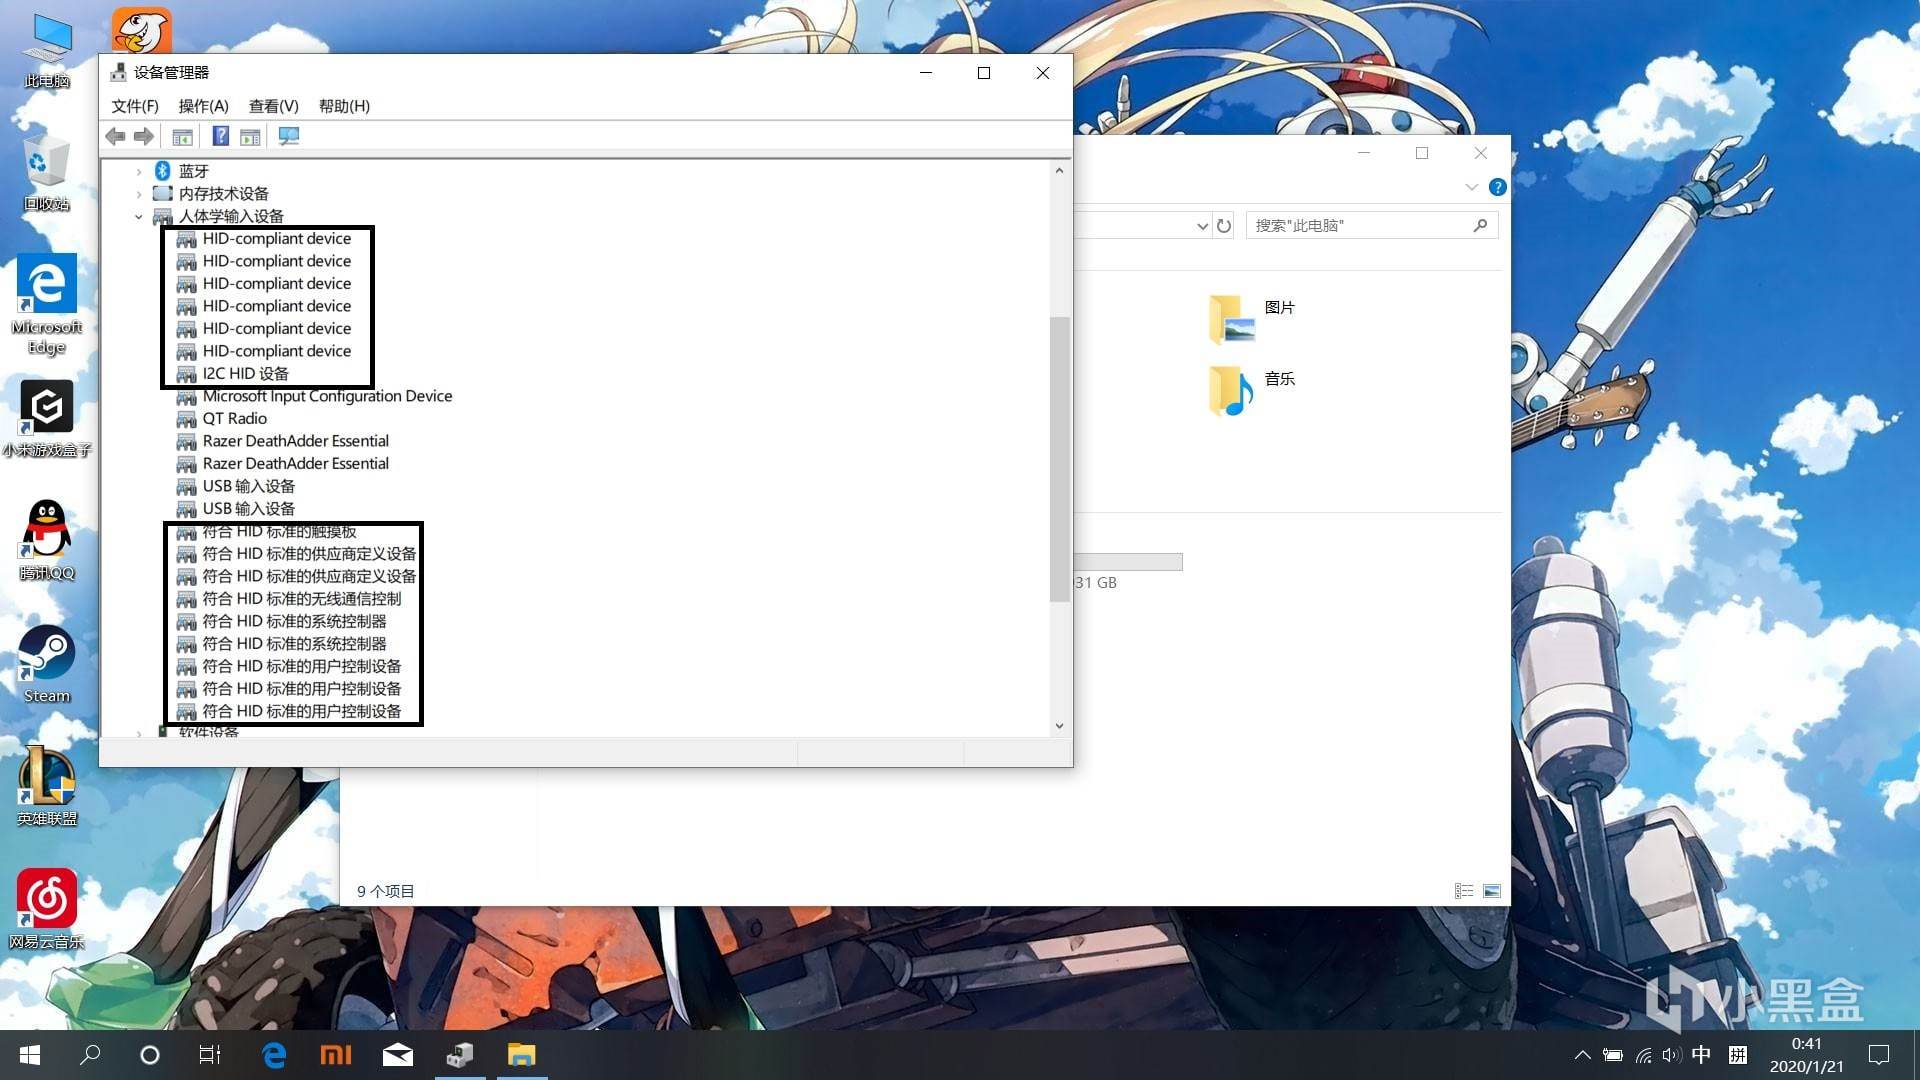This screenshot has width=1920, height=1080.
Task: Open the 查看(V) menu
Action: [274, 106]
